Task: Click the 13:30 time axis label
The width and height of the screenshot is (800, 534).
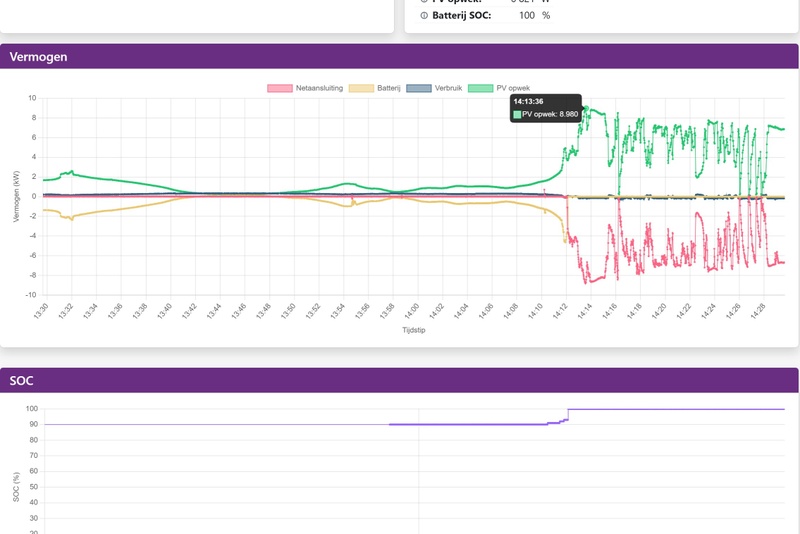Action: [41, 311]
